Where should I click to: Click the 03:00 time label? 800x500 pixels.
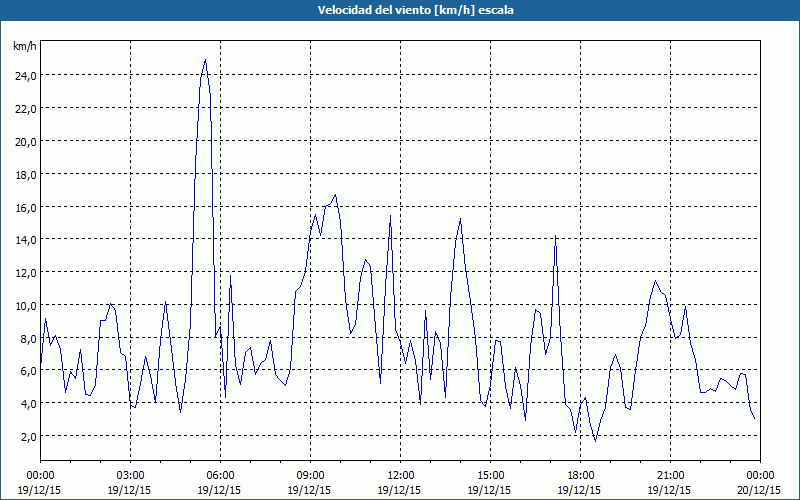pos(130,476)
